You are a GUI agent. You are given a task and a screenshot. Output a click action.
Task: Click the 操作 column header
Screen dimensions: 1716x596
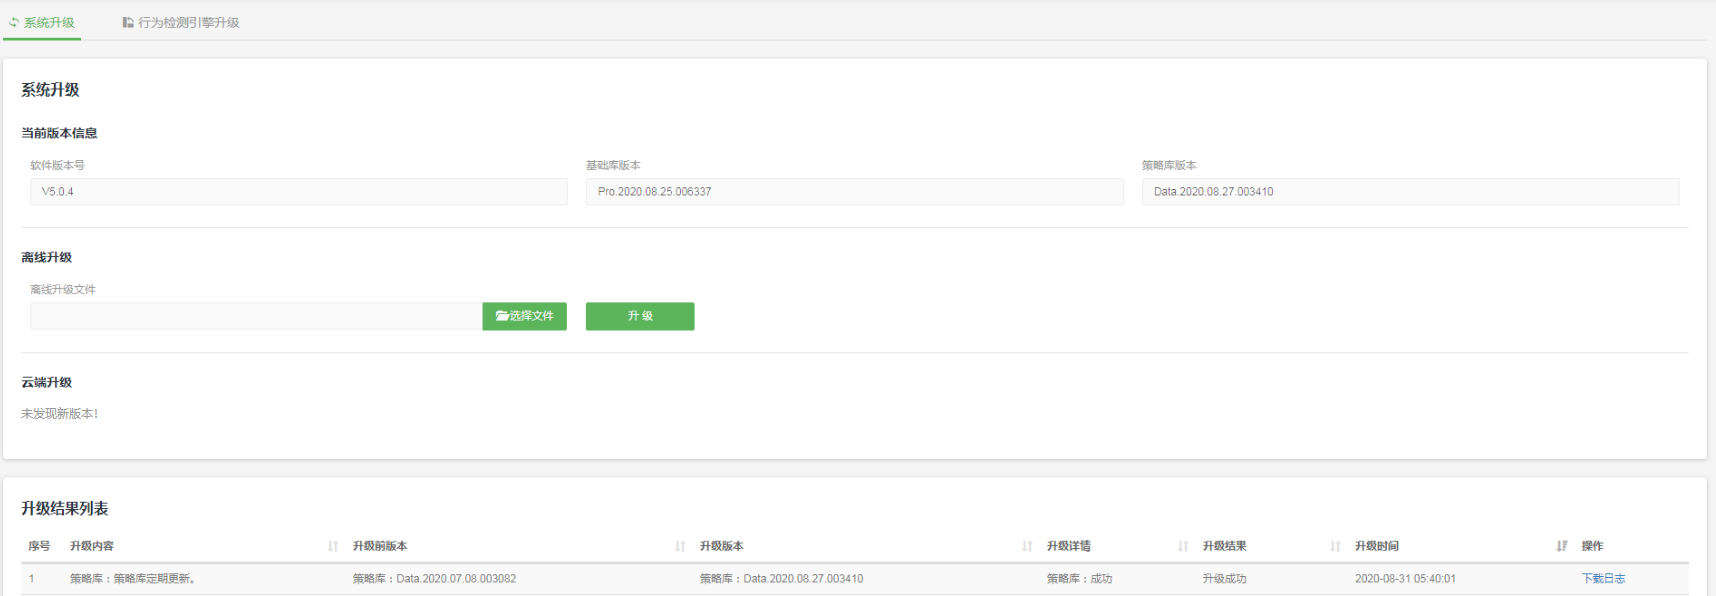click(x=1592, y=546)
